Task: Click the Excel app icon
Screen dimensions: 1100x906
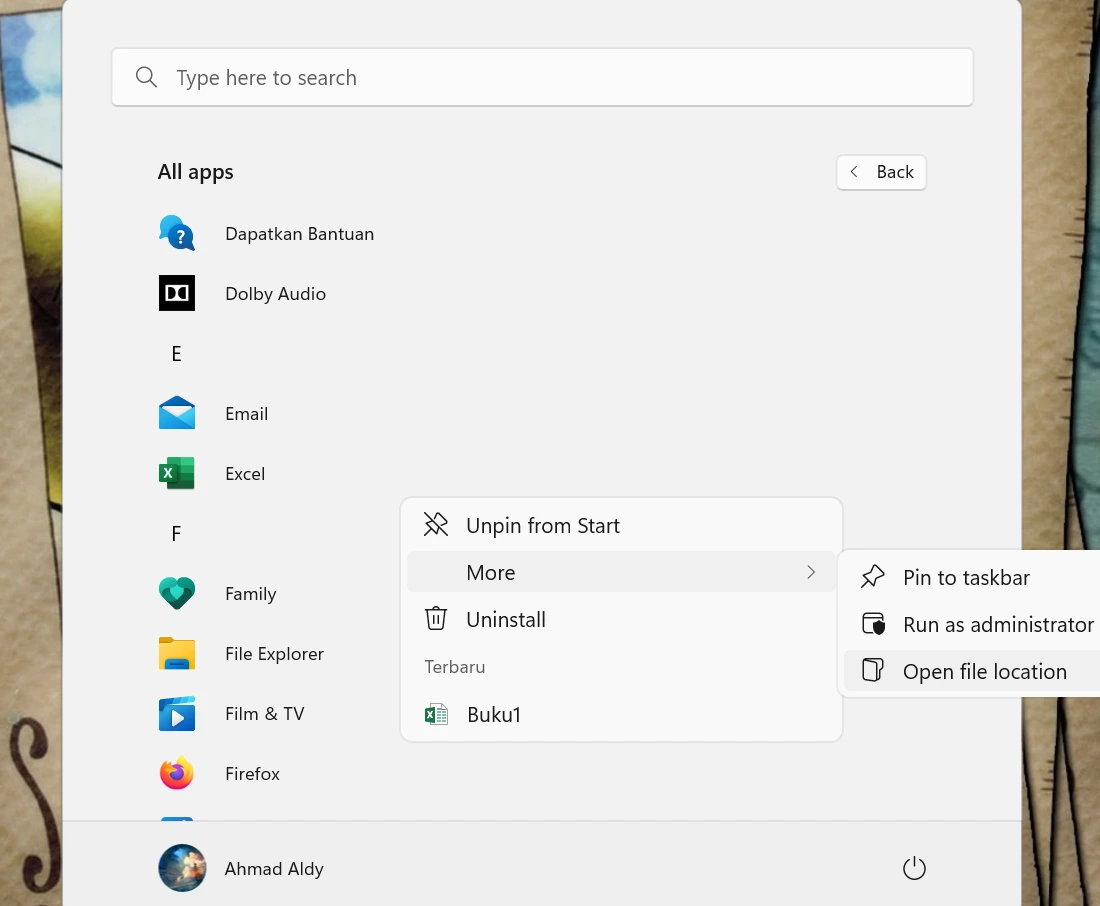Action: [x=177, y=474]
